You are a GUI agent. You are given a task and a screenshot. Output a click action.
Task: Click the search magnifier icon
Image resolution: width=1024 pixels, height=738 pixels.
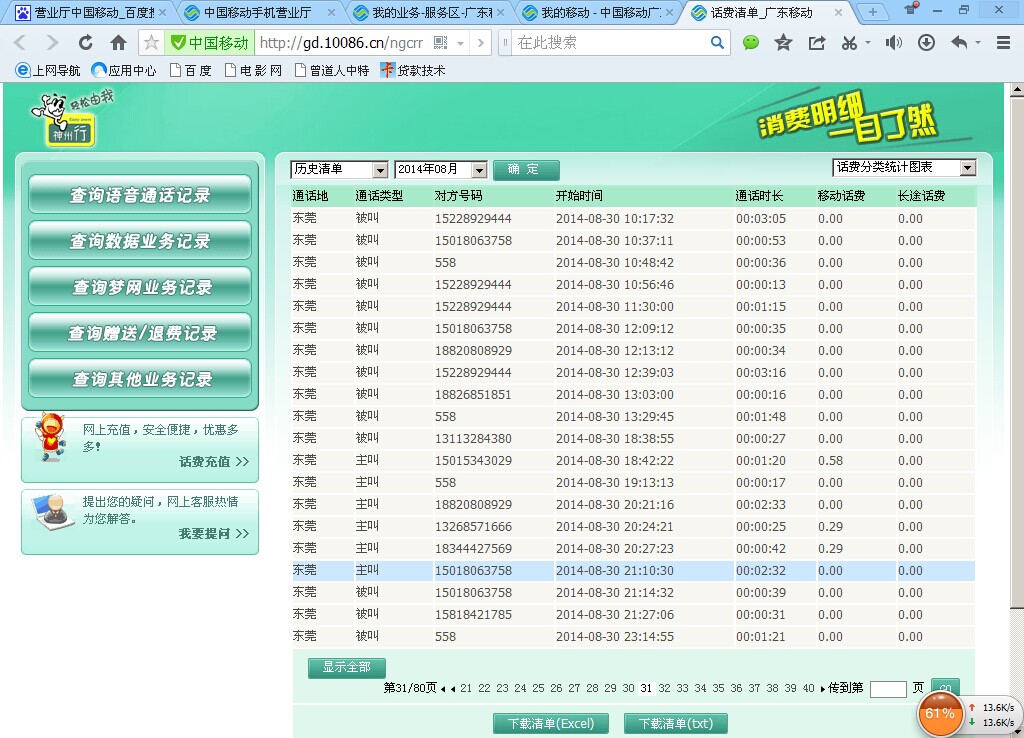pos(717,43)
